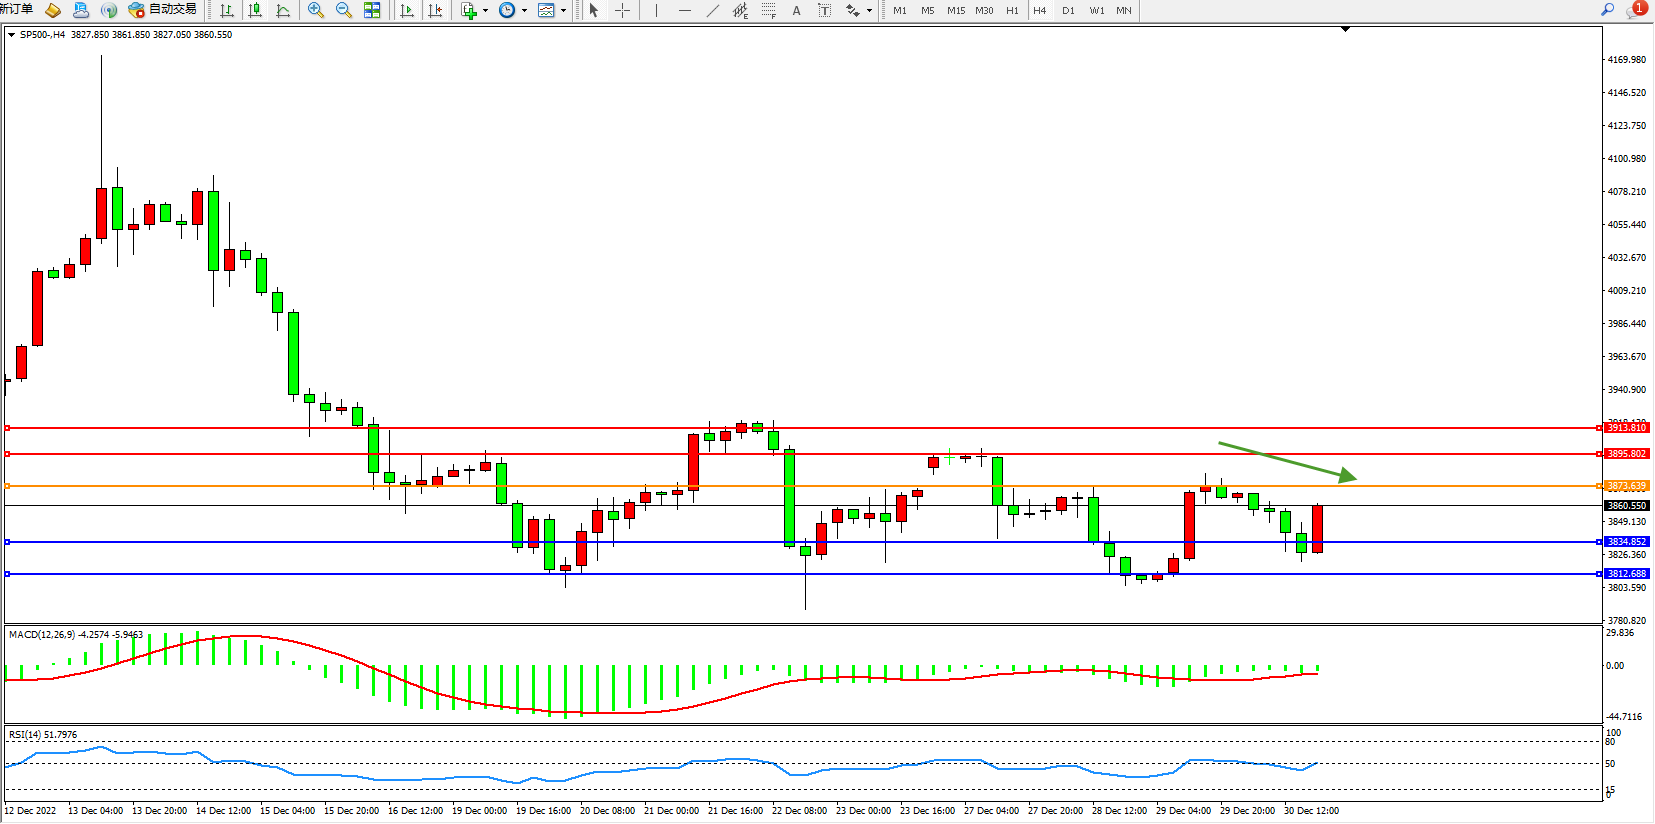The width and height of the screenshot is (1655, 824).
Task: Switch to the M15 timeframe
Action: [x=956, y=10]
